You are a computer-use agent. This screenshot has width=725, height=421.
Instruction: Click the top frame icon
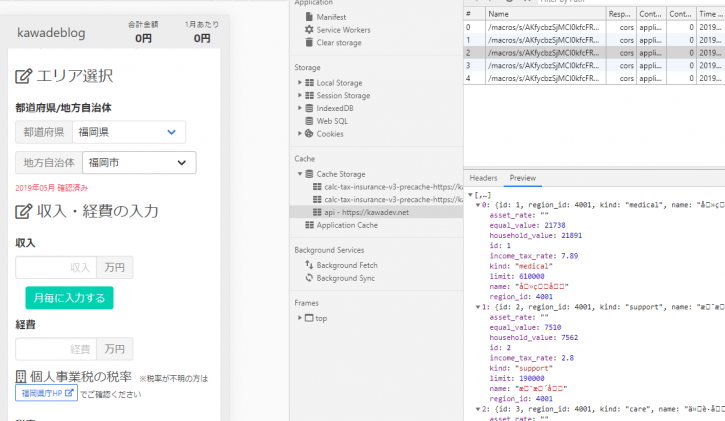point(309,318)
